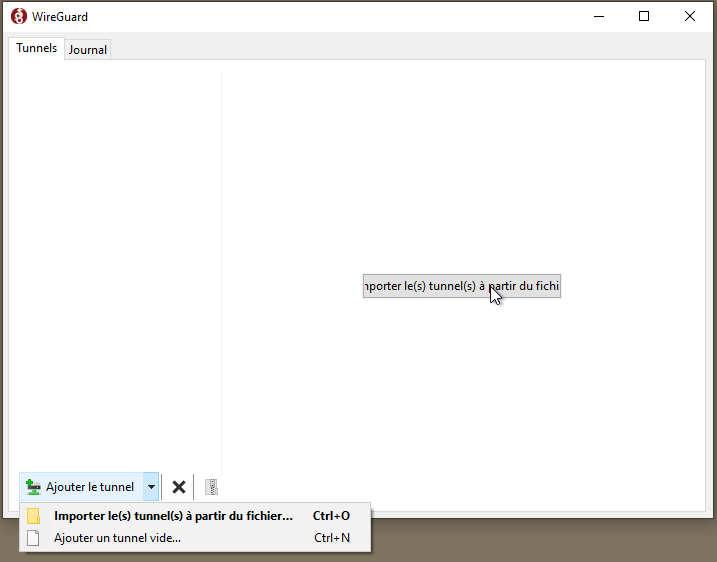
Task: Click the WireGuard window title text
Action: (x=60, y=16)
